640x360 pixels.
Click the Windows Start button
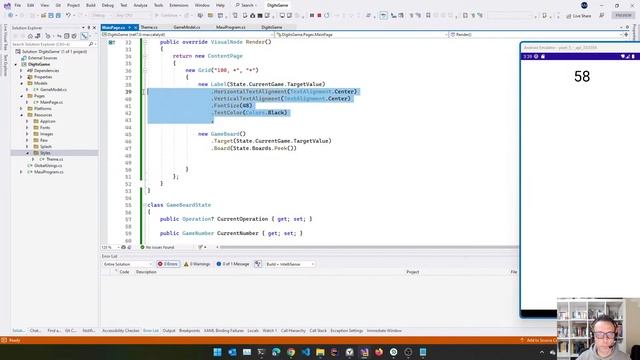click(217, 352)
